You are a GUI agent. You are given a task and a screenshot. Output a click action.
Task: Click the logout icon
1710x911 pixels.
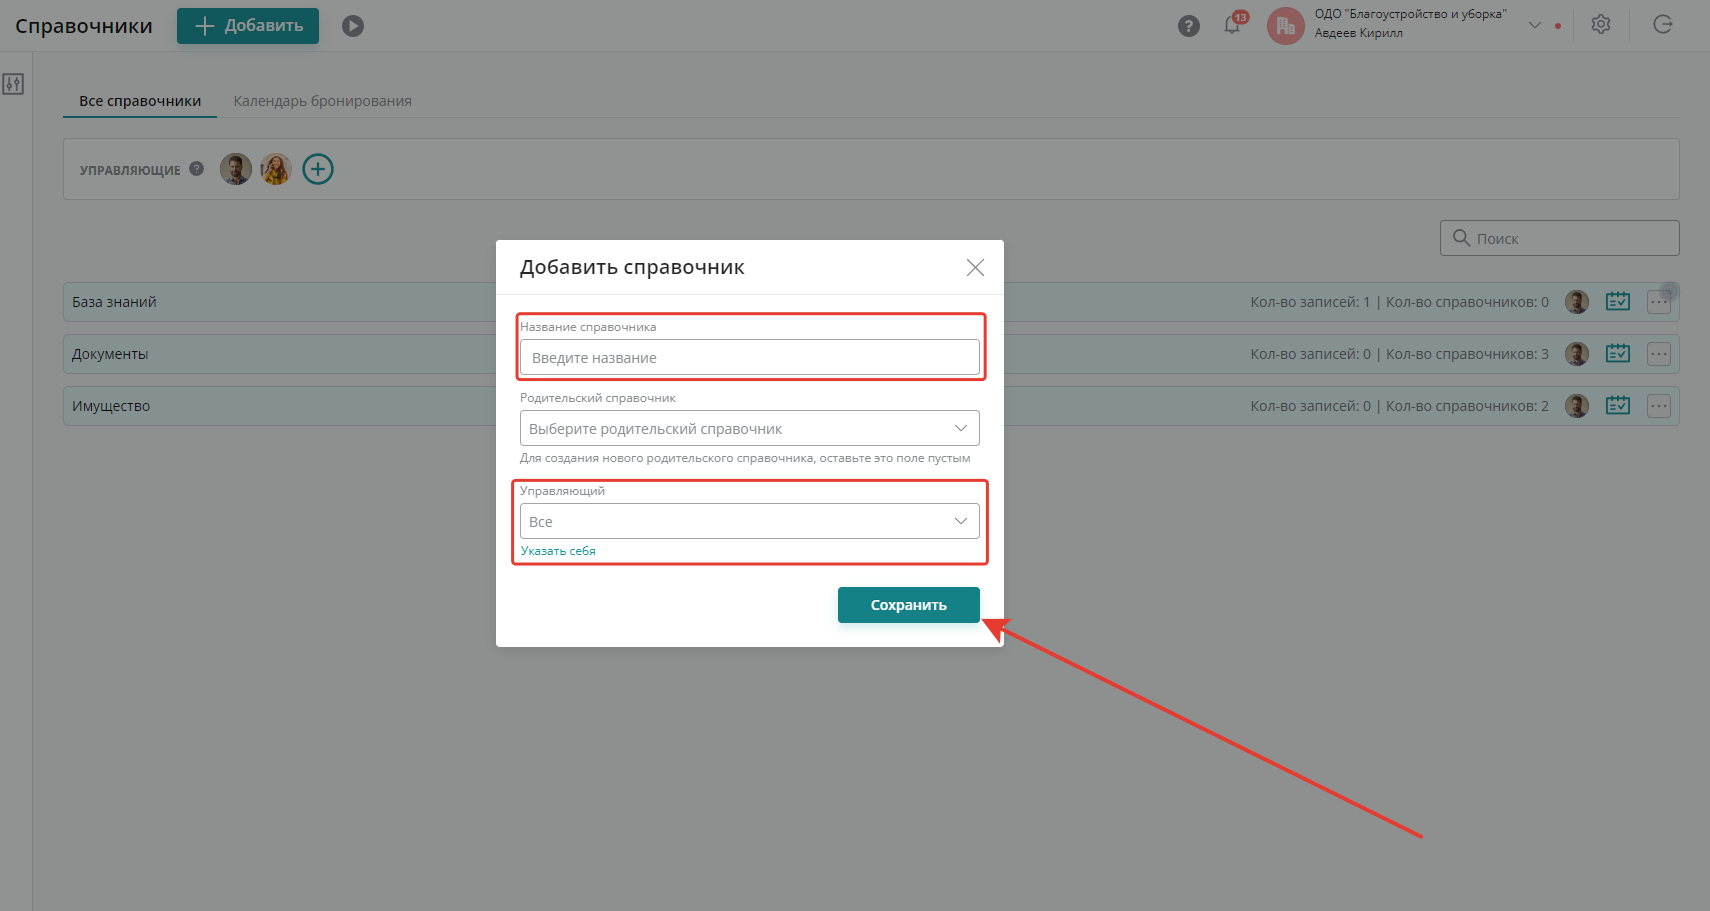click(1663, 25)
